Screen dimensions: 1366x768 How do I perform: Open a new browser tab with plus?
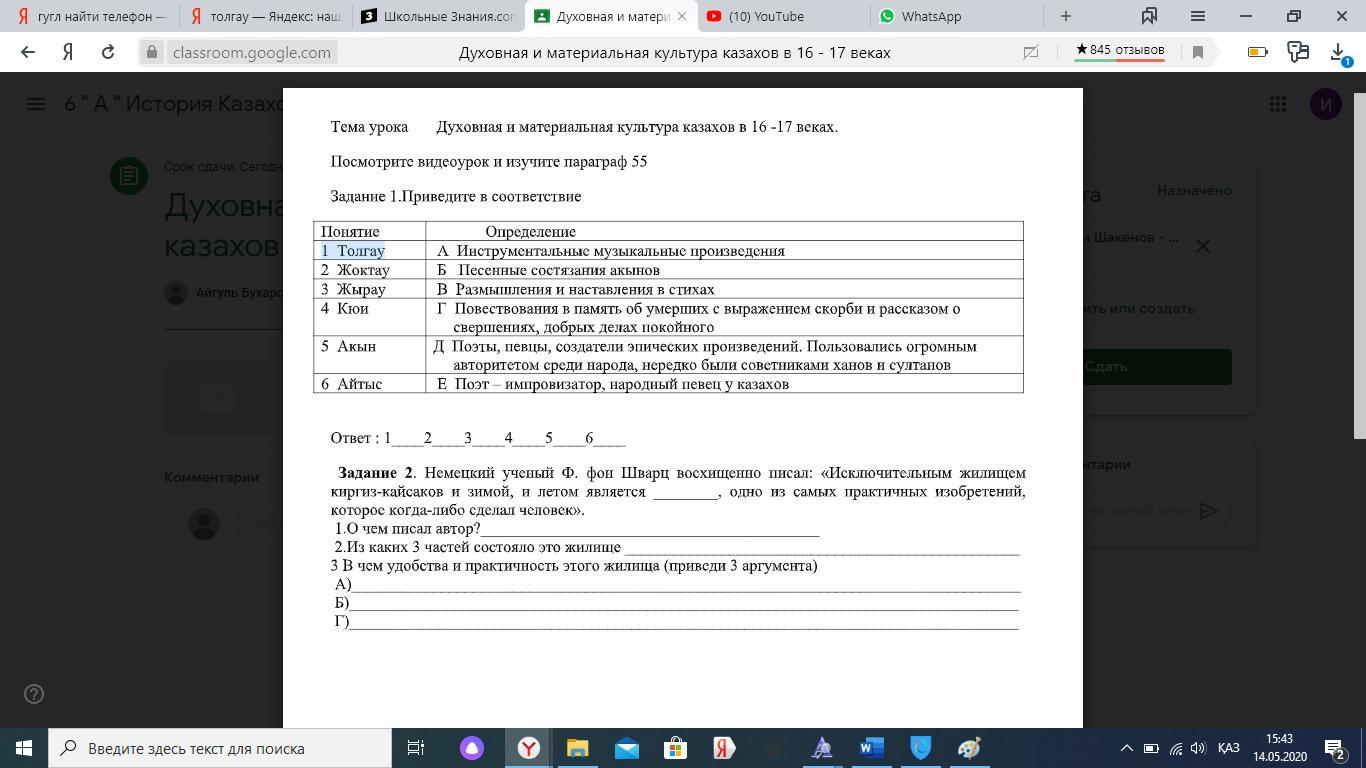point(1066,16)
